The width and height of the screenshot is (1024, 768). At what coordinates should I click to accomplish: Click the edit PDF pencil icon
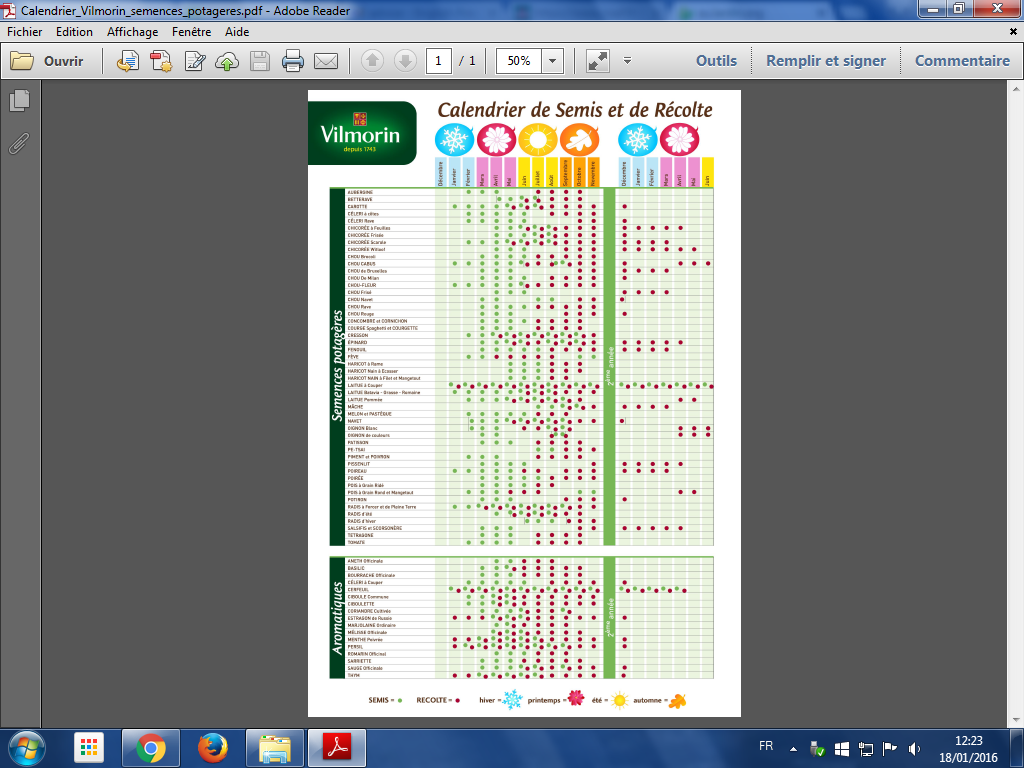[195, 61]
